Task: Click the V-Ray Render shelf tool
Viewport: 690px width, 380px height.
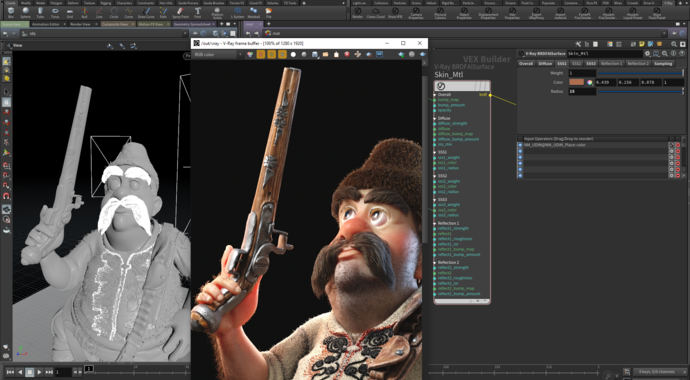Action: click(x=358, y=12)
